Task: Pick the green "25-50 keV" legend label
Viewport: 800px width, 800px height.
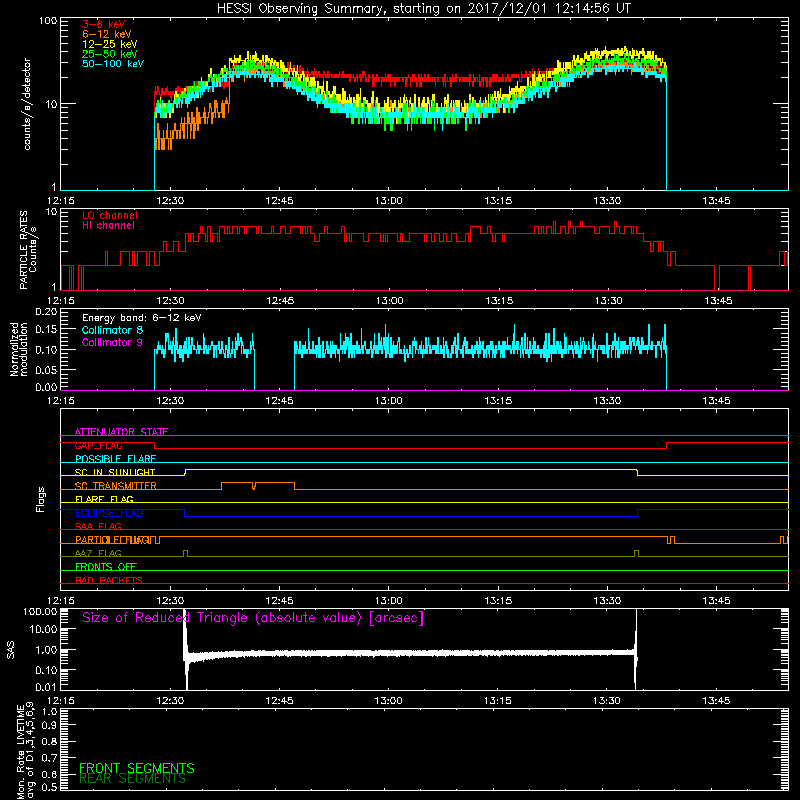Action: tap(110, 54)
